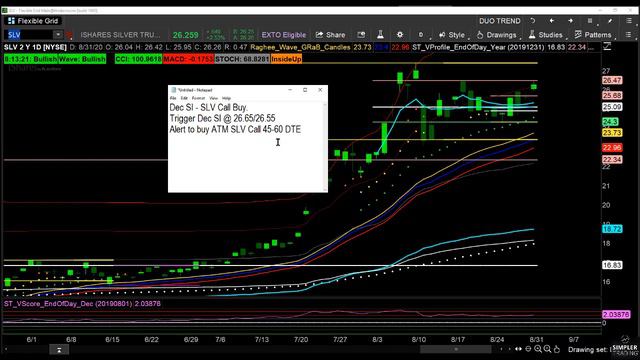This screenshot has height=360, width=640.
Task: Click the undo curved arrow next to DUO TREND
Action: [533, 21]
